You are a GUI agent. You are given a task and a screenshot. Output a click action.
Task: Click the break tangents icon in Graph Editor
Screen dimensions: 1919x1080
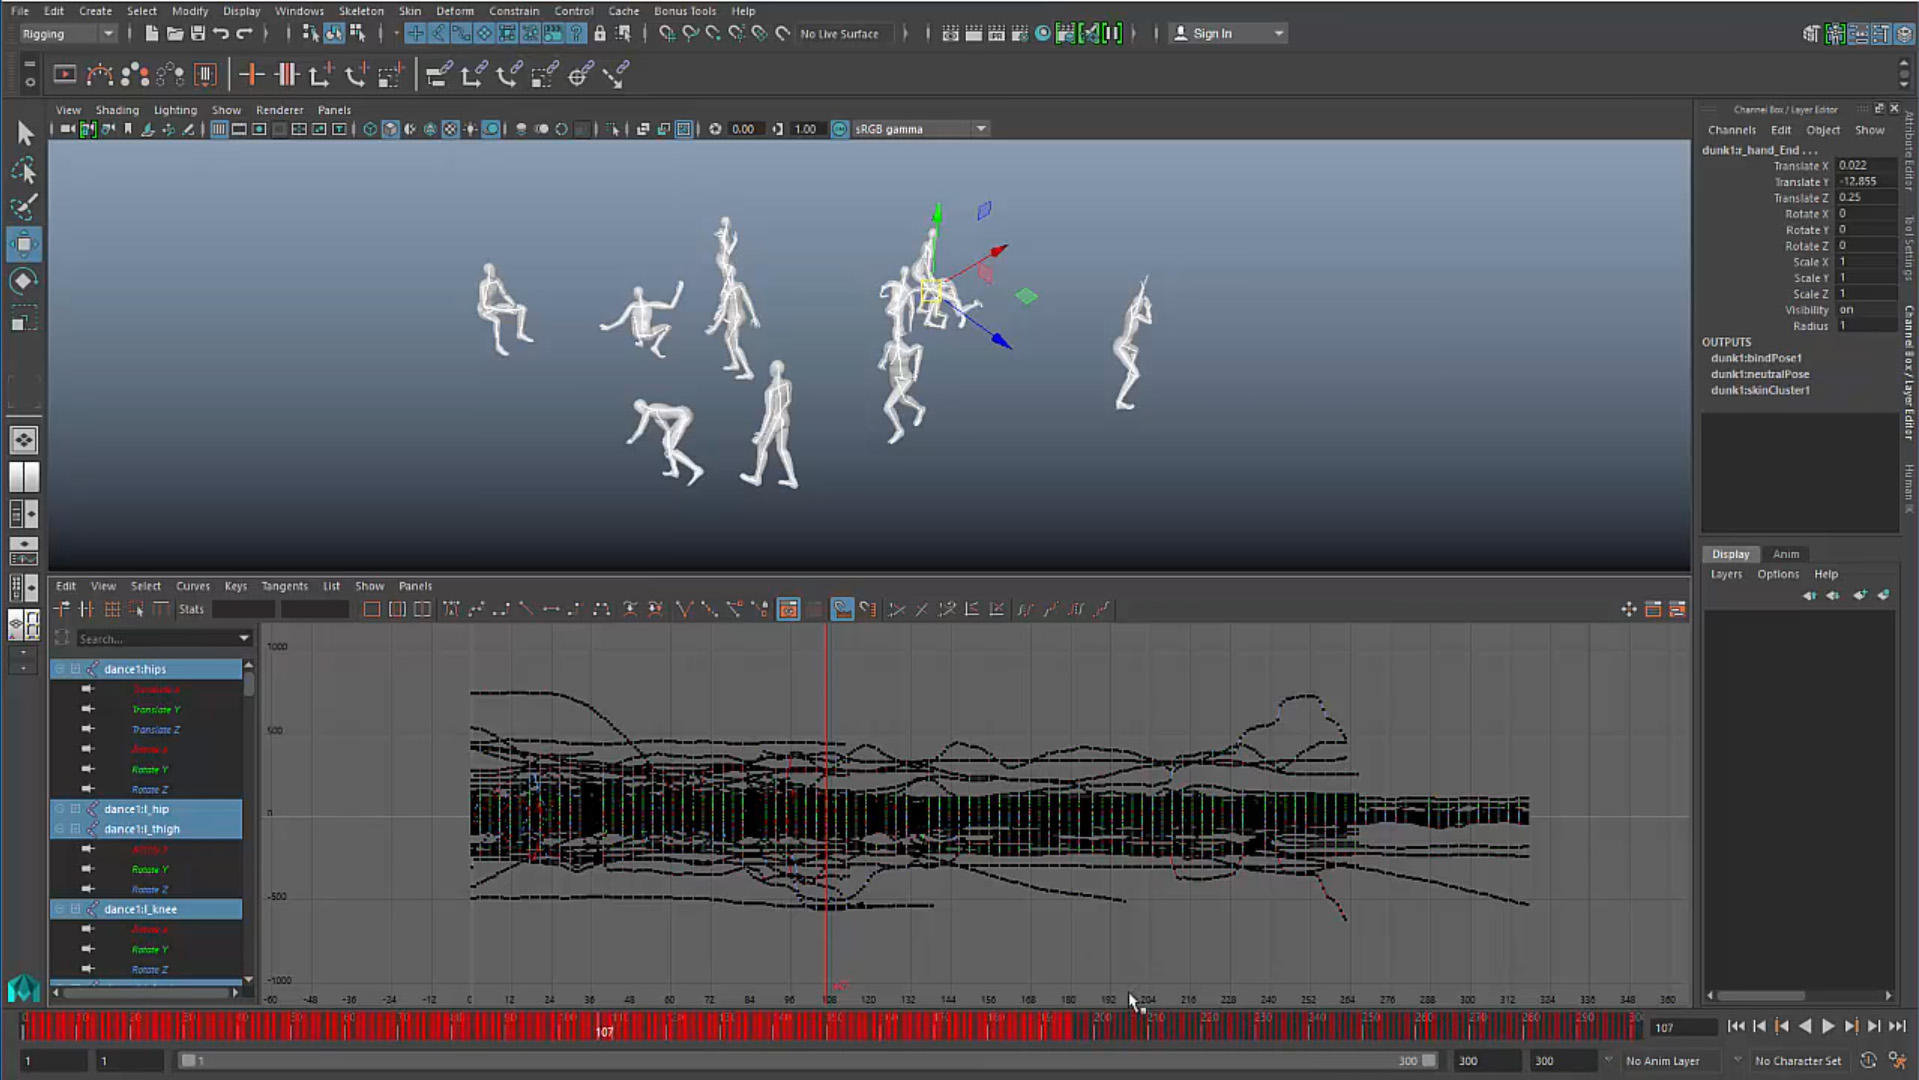tap(684, 609)
